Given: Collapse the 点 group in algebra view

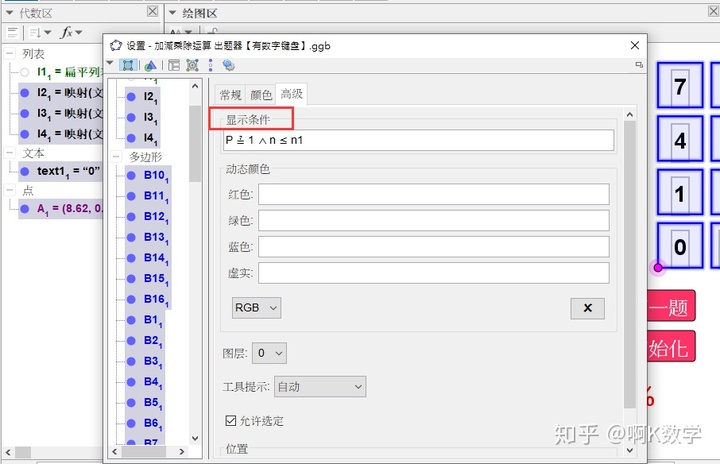Looking at the screenshot, I should tap(10, 190).
